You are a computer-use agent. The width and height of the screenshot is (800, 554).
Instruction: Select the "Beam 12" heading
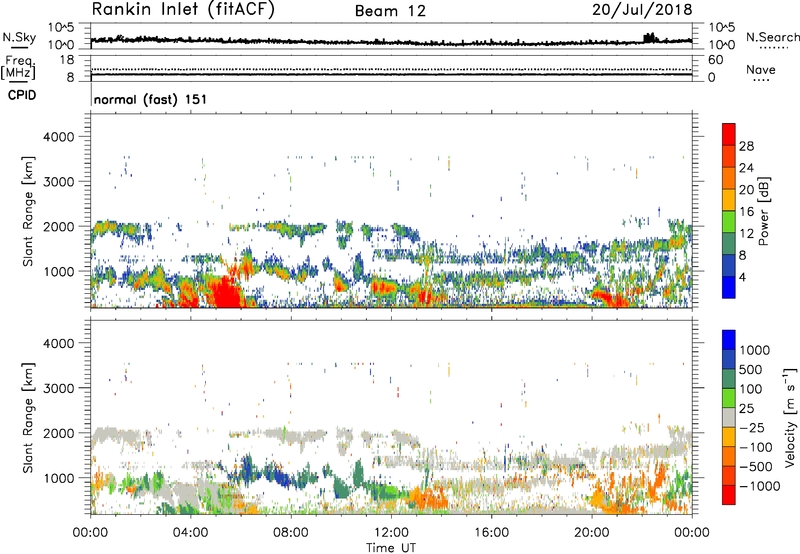click(390, 11)
